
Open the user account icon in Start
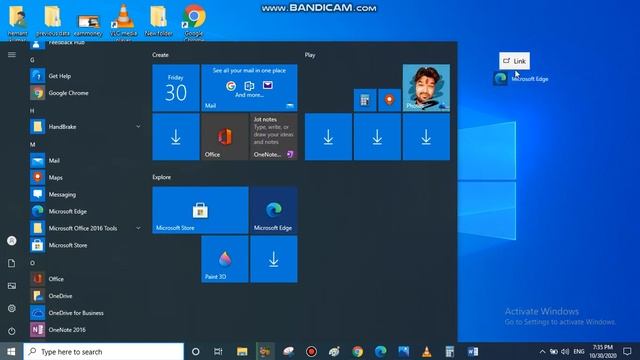coord(12,241)
